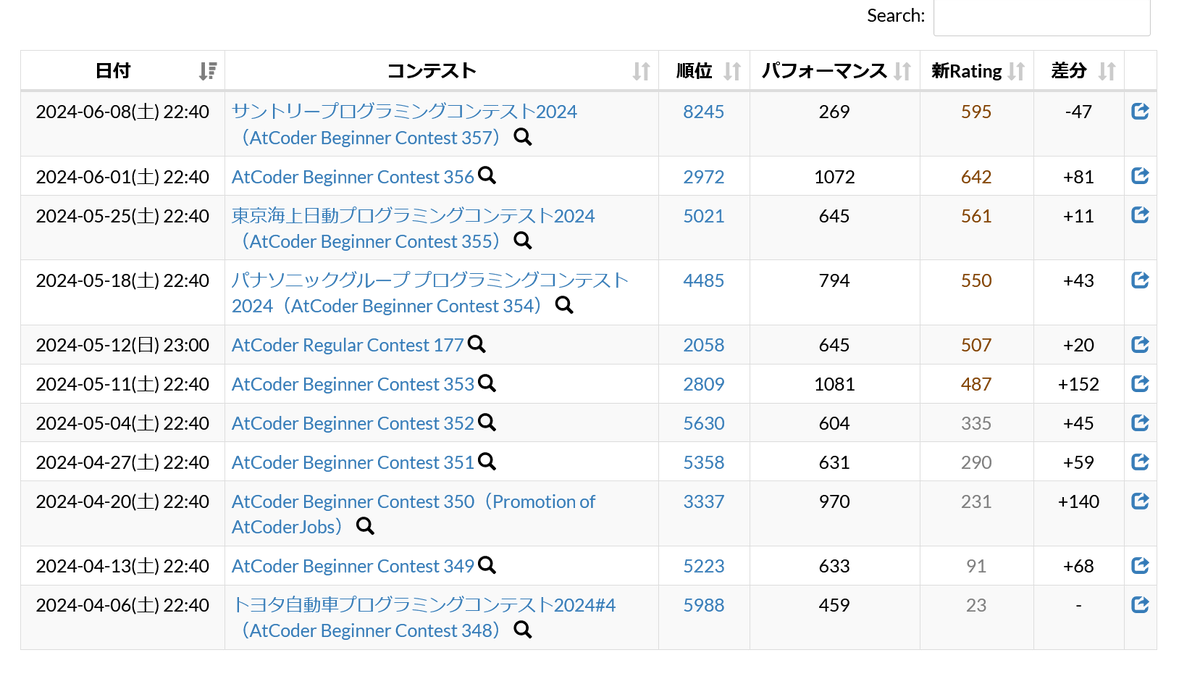Click share icon in 2024-05-12 row
This screenshot has width=1200, height=679.
click(x=1140, y=344)
